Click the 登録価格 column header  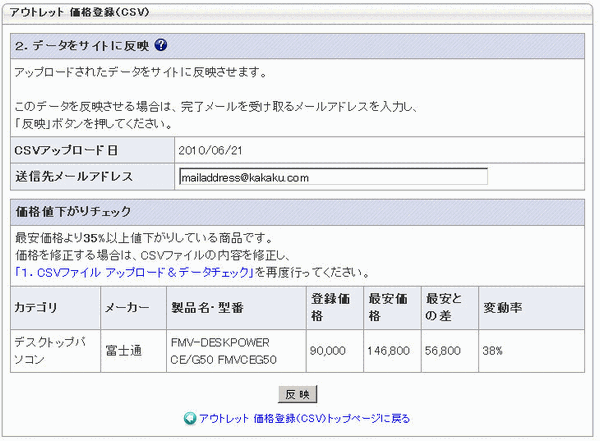coord(335,307)
